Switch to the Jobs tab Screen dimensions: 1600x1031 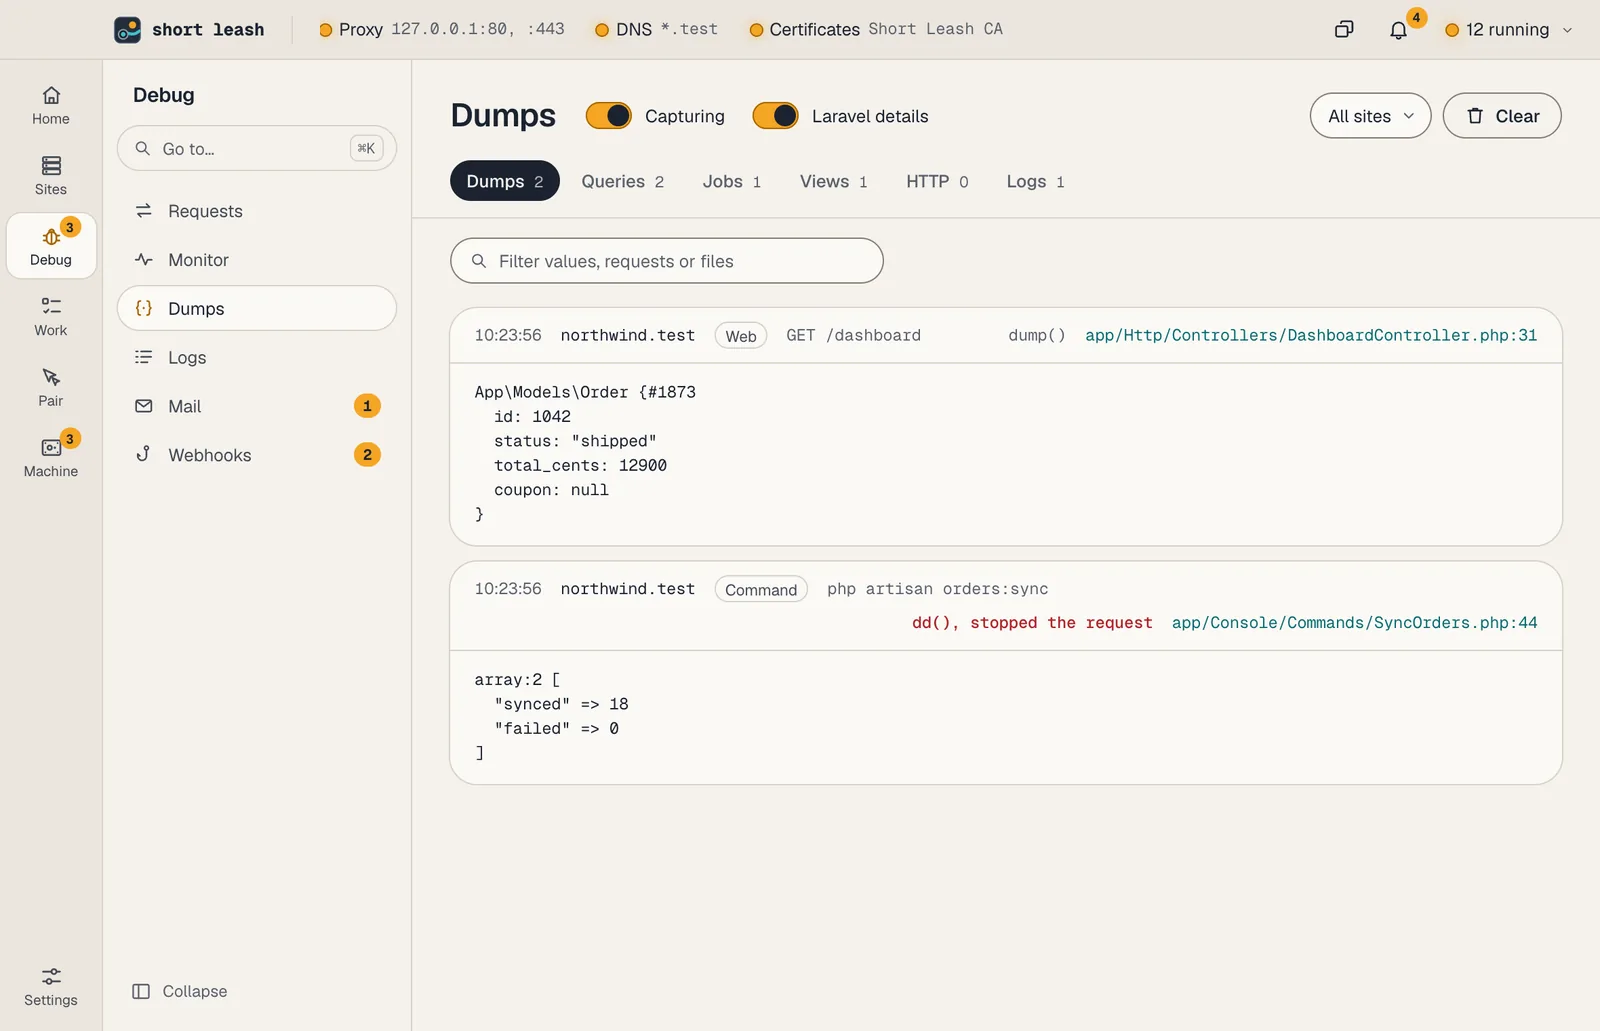coord(732,181)
